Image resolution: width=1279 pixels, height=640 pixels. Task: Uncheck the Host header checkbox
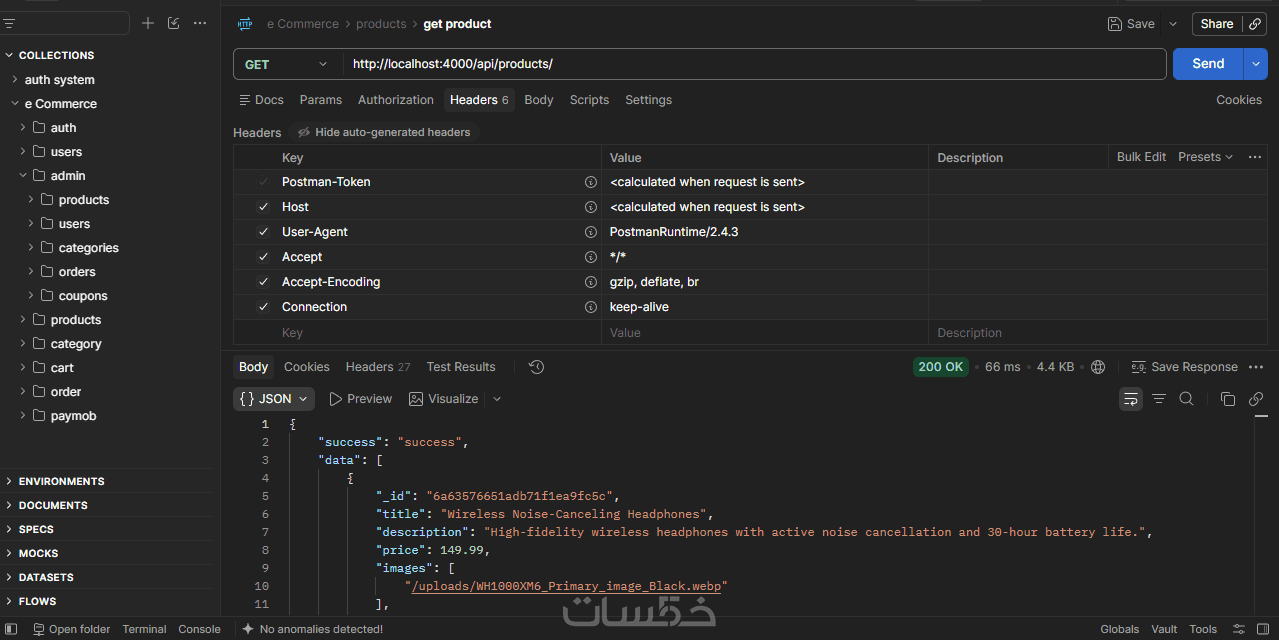[263, 207]
